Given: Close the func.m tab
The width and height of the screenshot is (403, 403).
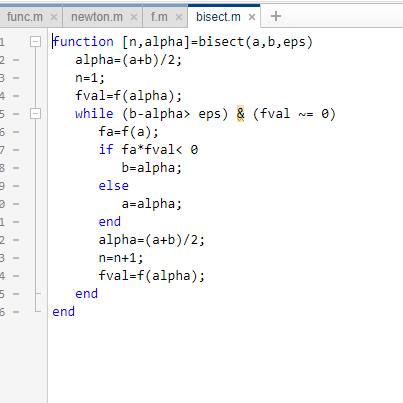Looking at the screenshot, I should [54, 17].
